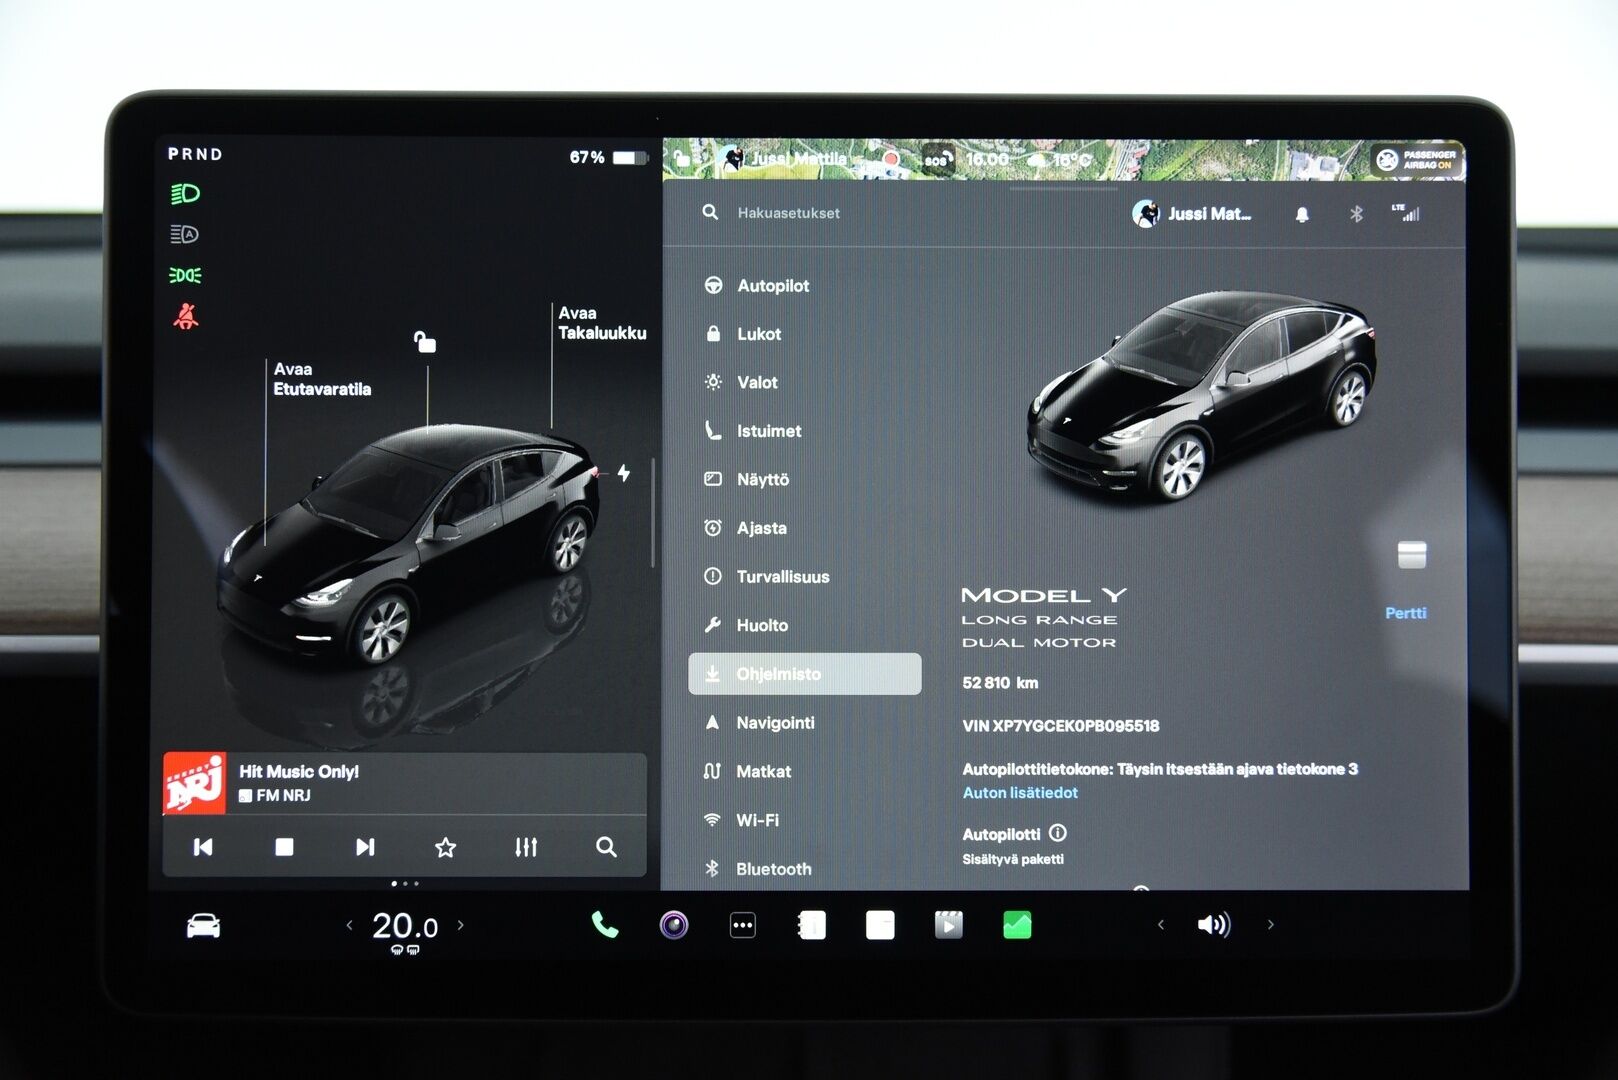This screenshot has width=1618, height=1080.
Task: Open the notifications bell icon
Action: [x=1302, y=214]
